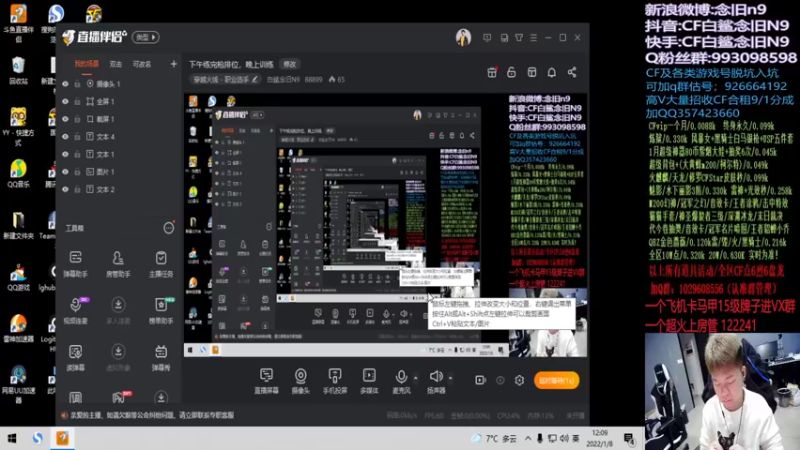Open the Recycle Bin desktop icon
This screenshot has width=800, height=450.
[x=18, y=70]
